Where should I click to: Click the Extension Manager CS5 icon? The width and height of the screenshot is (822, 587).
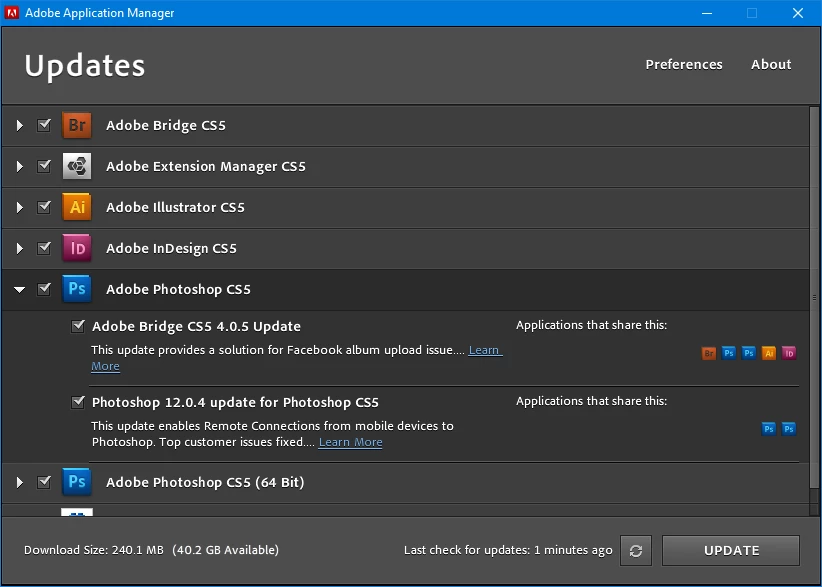[x=77, y=166]
